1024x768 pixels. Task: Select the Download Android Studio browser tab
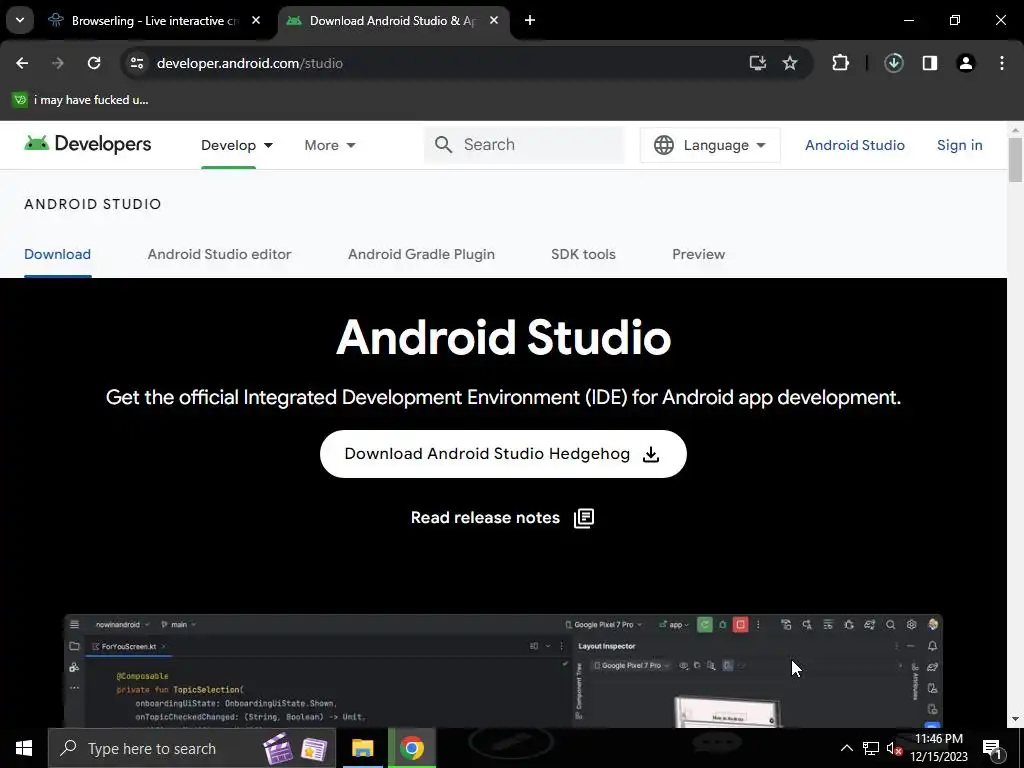[392, 21]
